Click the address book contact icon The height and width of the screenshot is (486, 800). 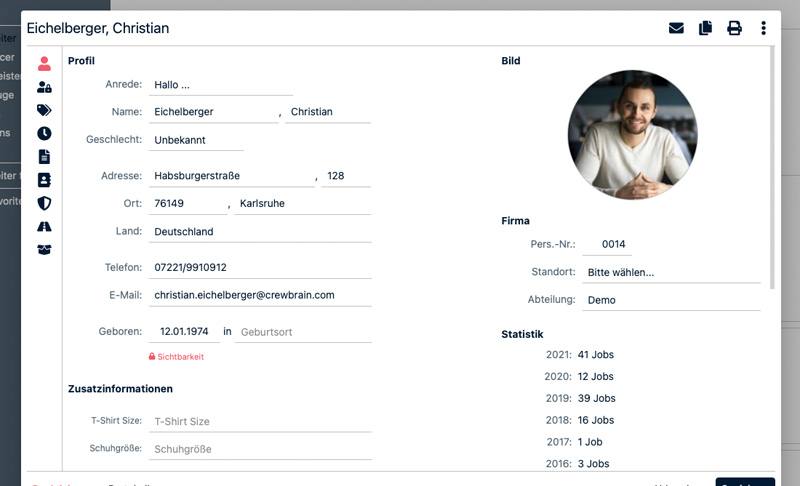[44, 180]
